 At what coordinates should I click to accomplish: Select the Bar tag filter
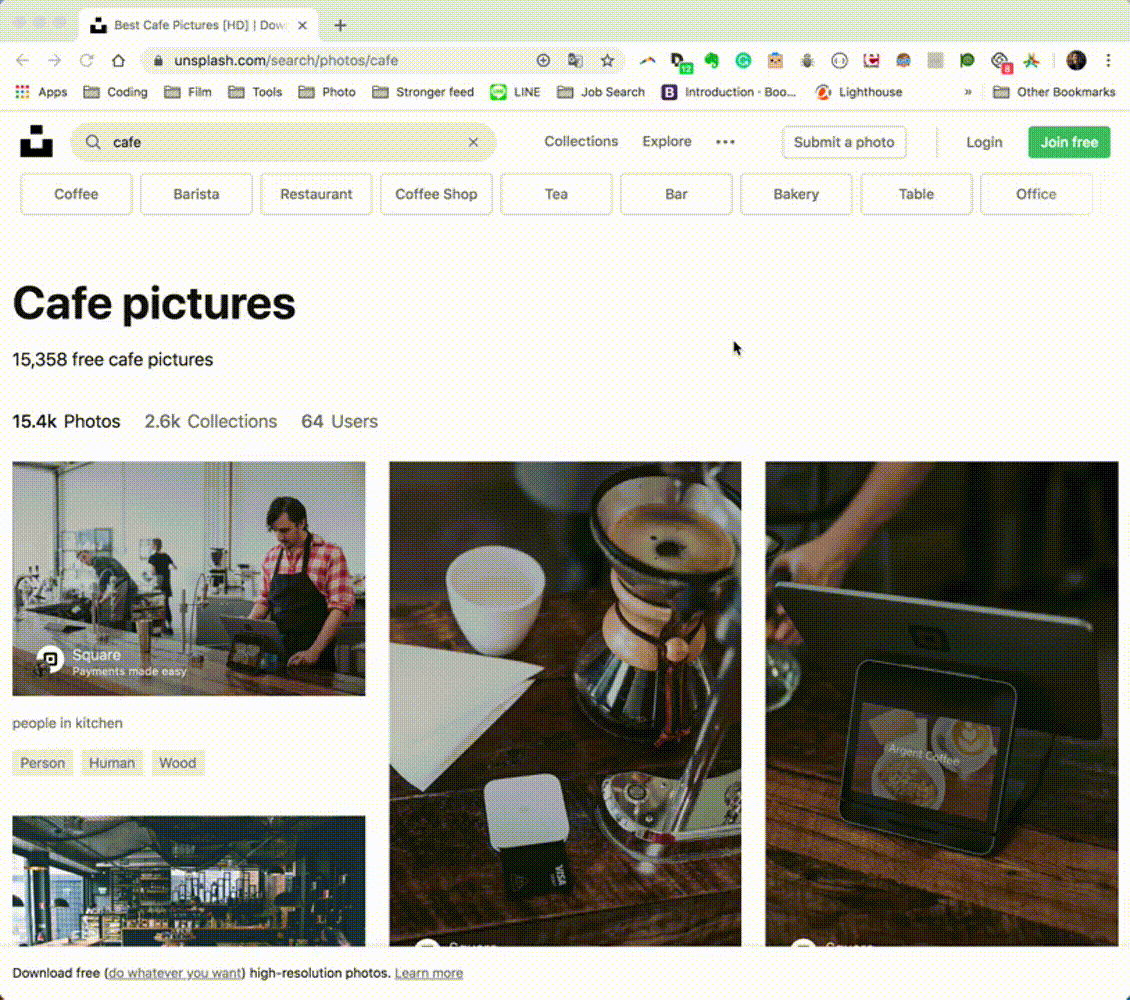[x=676, y=194]
